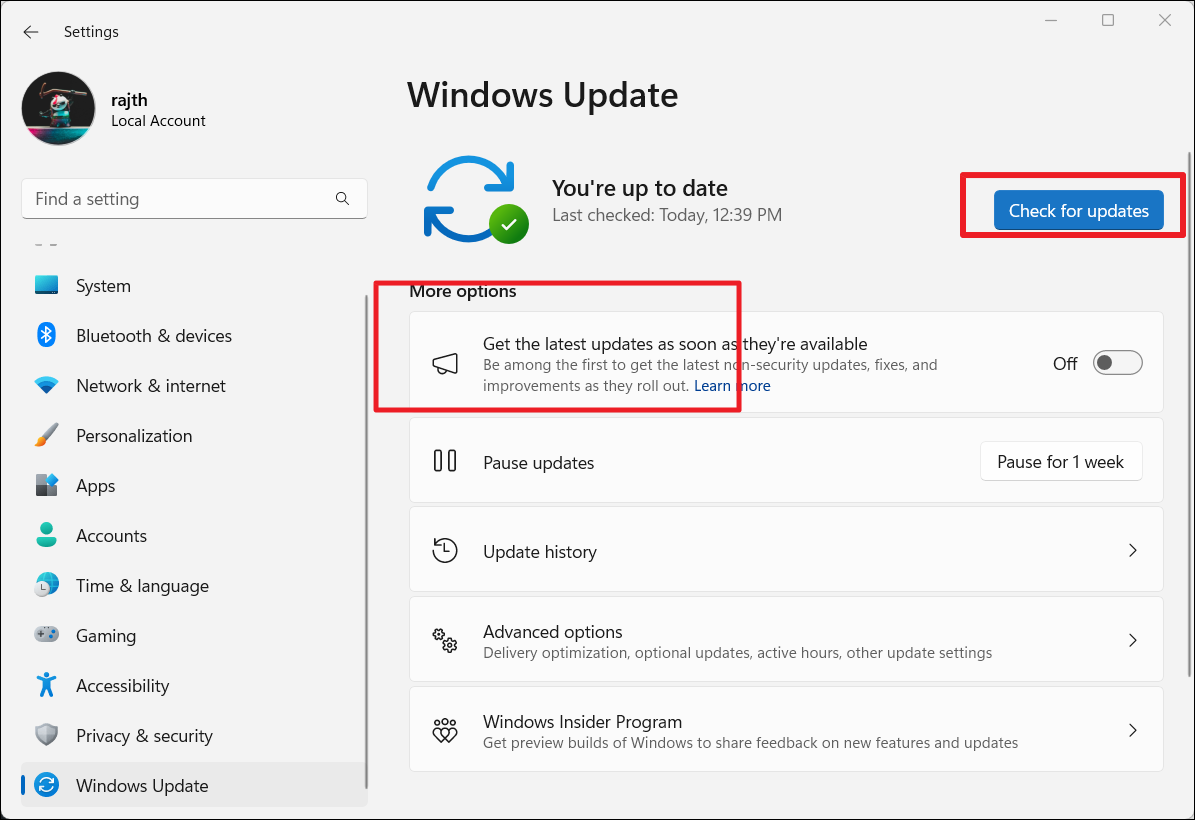Select the Privacy & security shield icon

click(x=46, y=735)
